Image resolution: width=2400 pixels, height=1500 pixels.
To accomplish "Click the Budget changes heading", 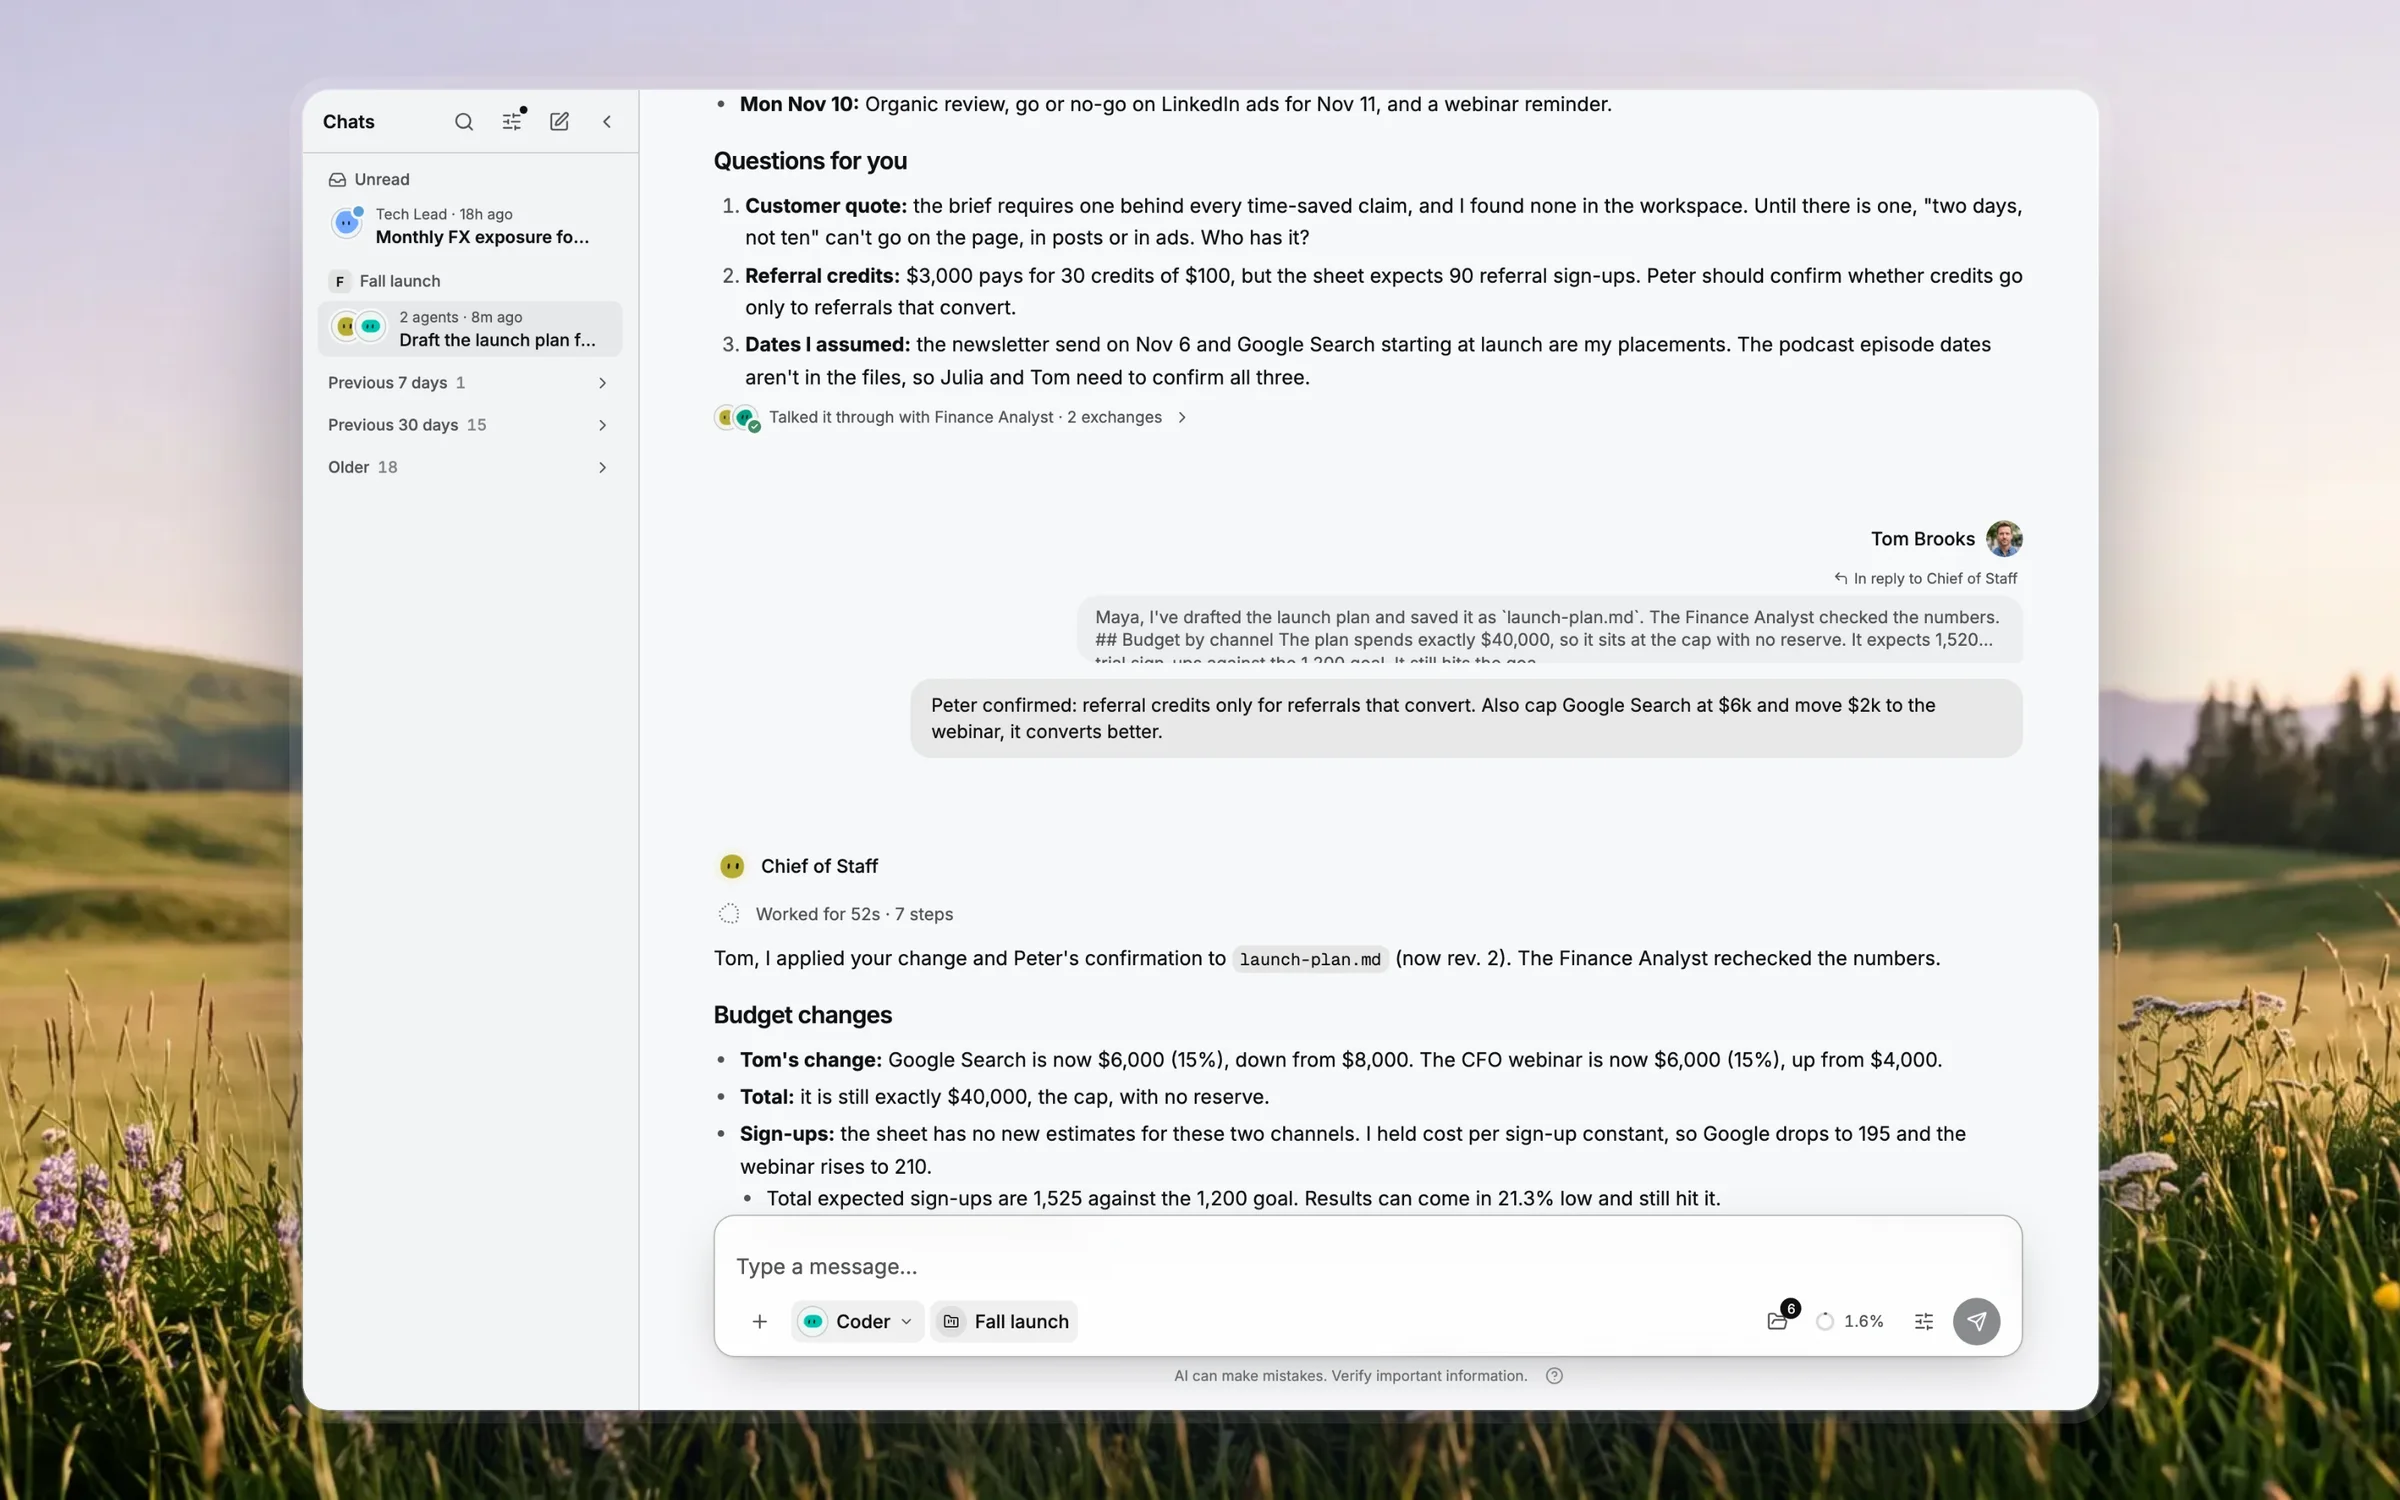I will click(802, 1015).
